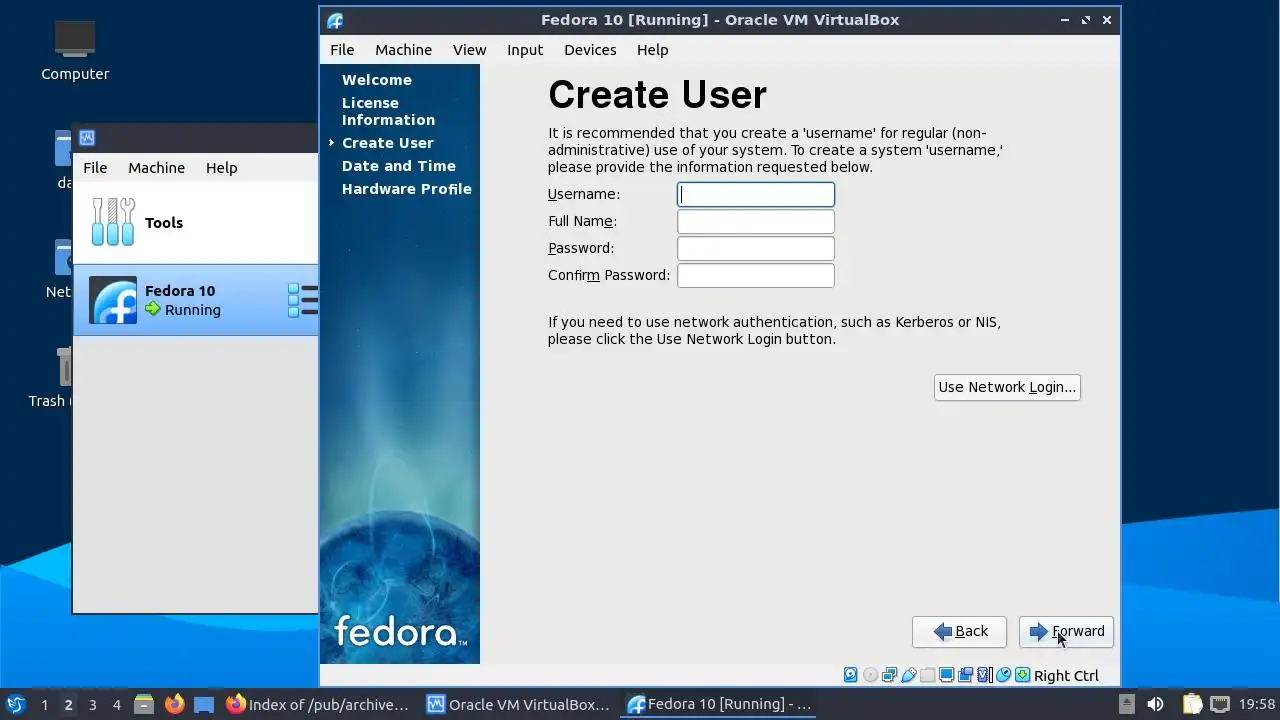Click the blue show-desktop icon on taskbar

[204, 704]
